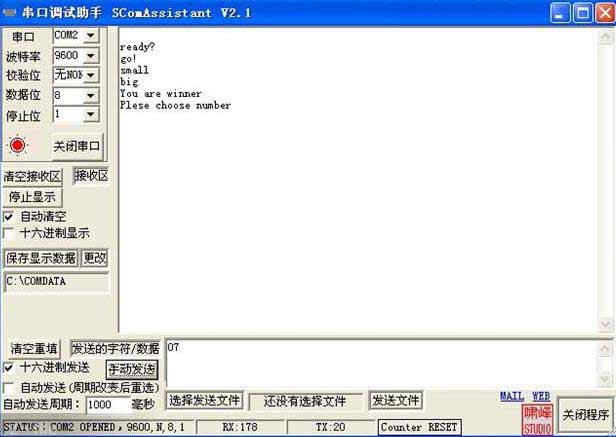This screenshot has height=437, width=616.
Task: Enable 十六进制显示 hex display checkbox
Action: pyautogui.click(x=9, y=233)
